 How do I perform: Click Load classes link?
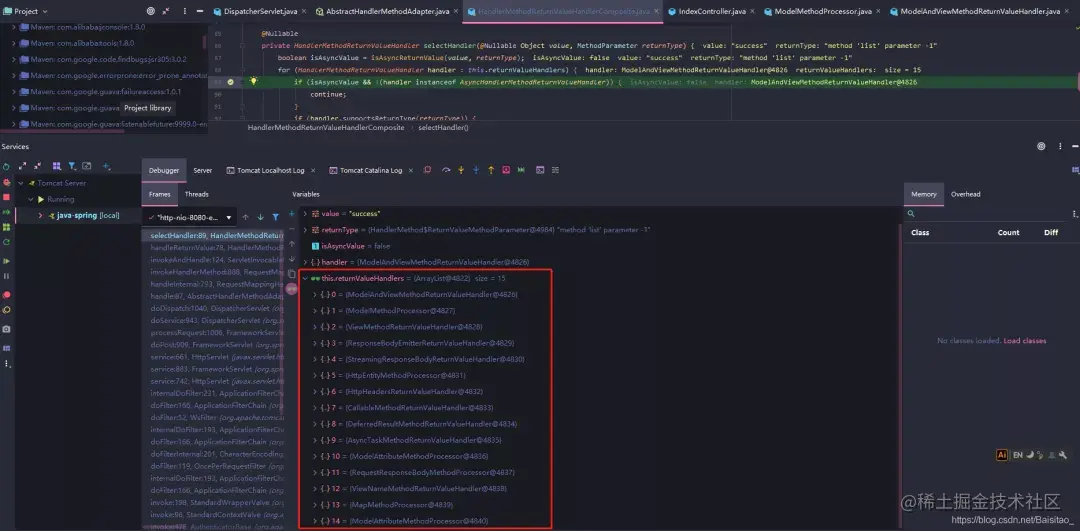pyautogui.click(x=1024, y=341)
